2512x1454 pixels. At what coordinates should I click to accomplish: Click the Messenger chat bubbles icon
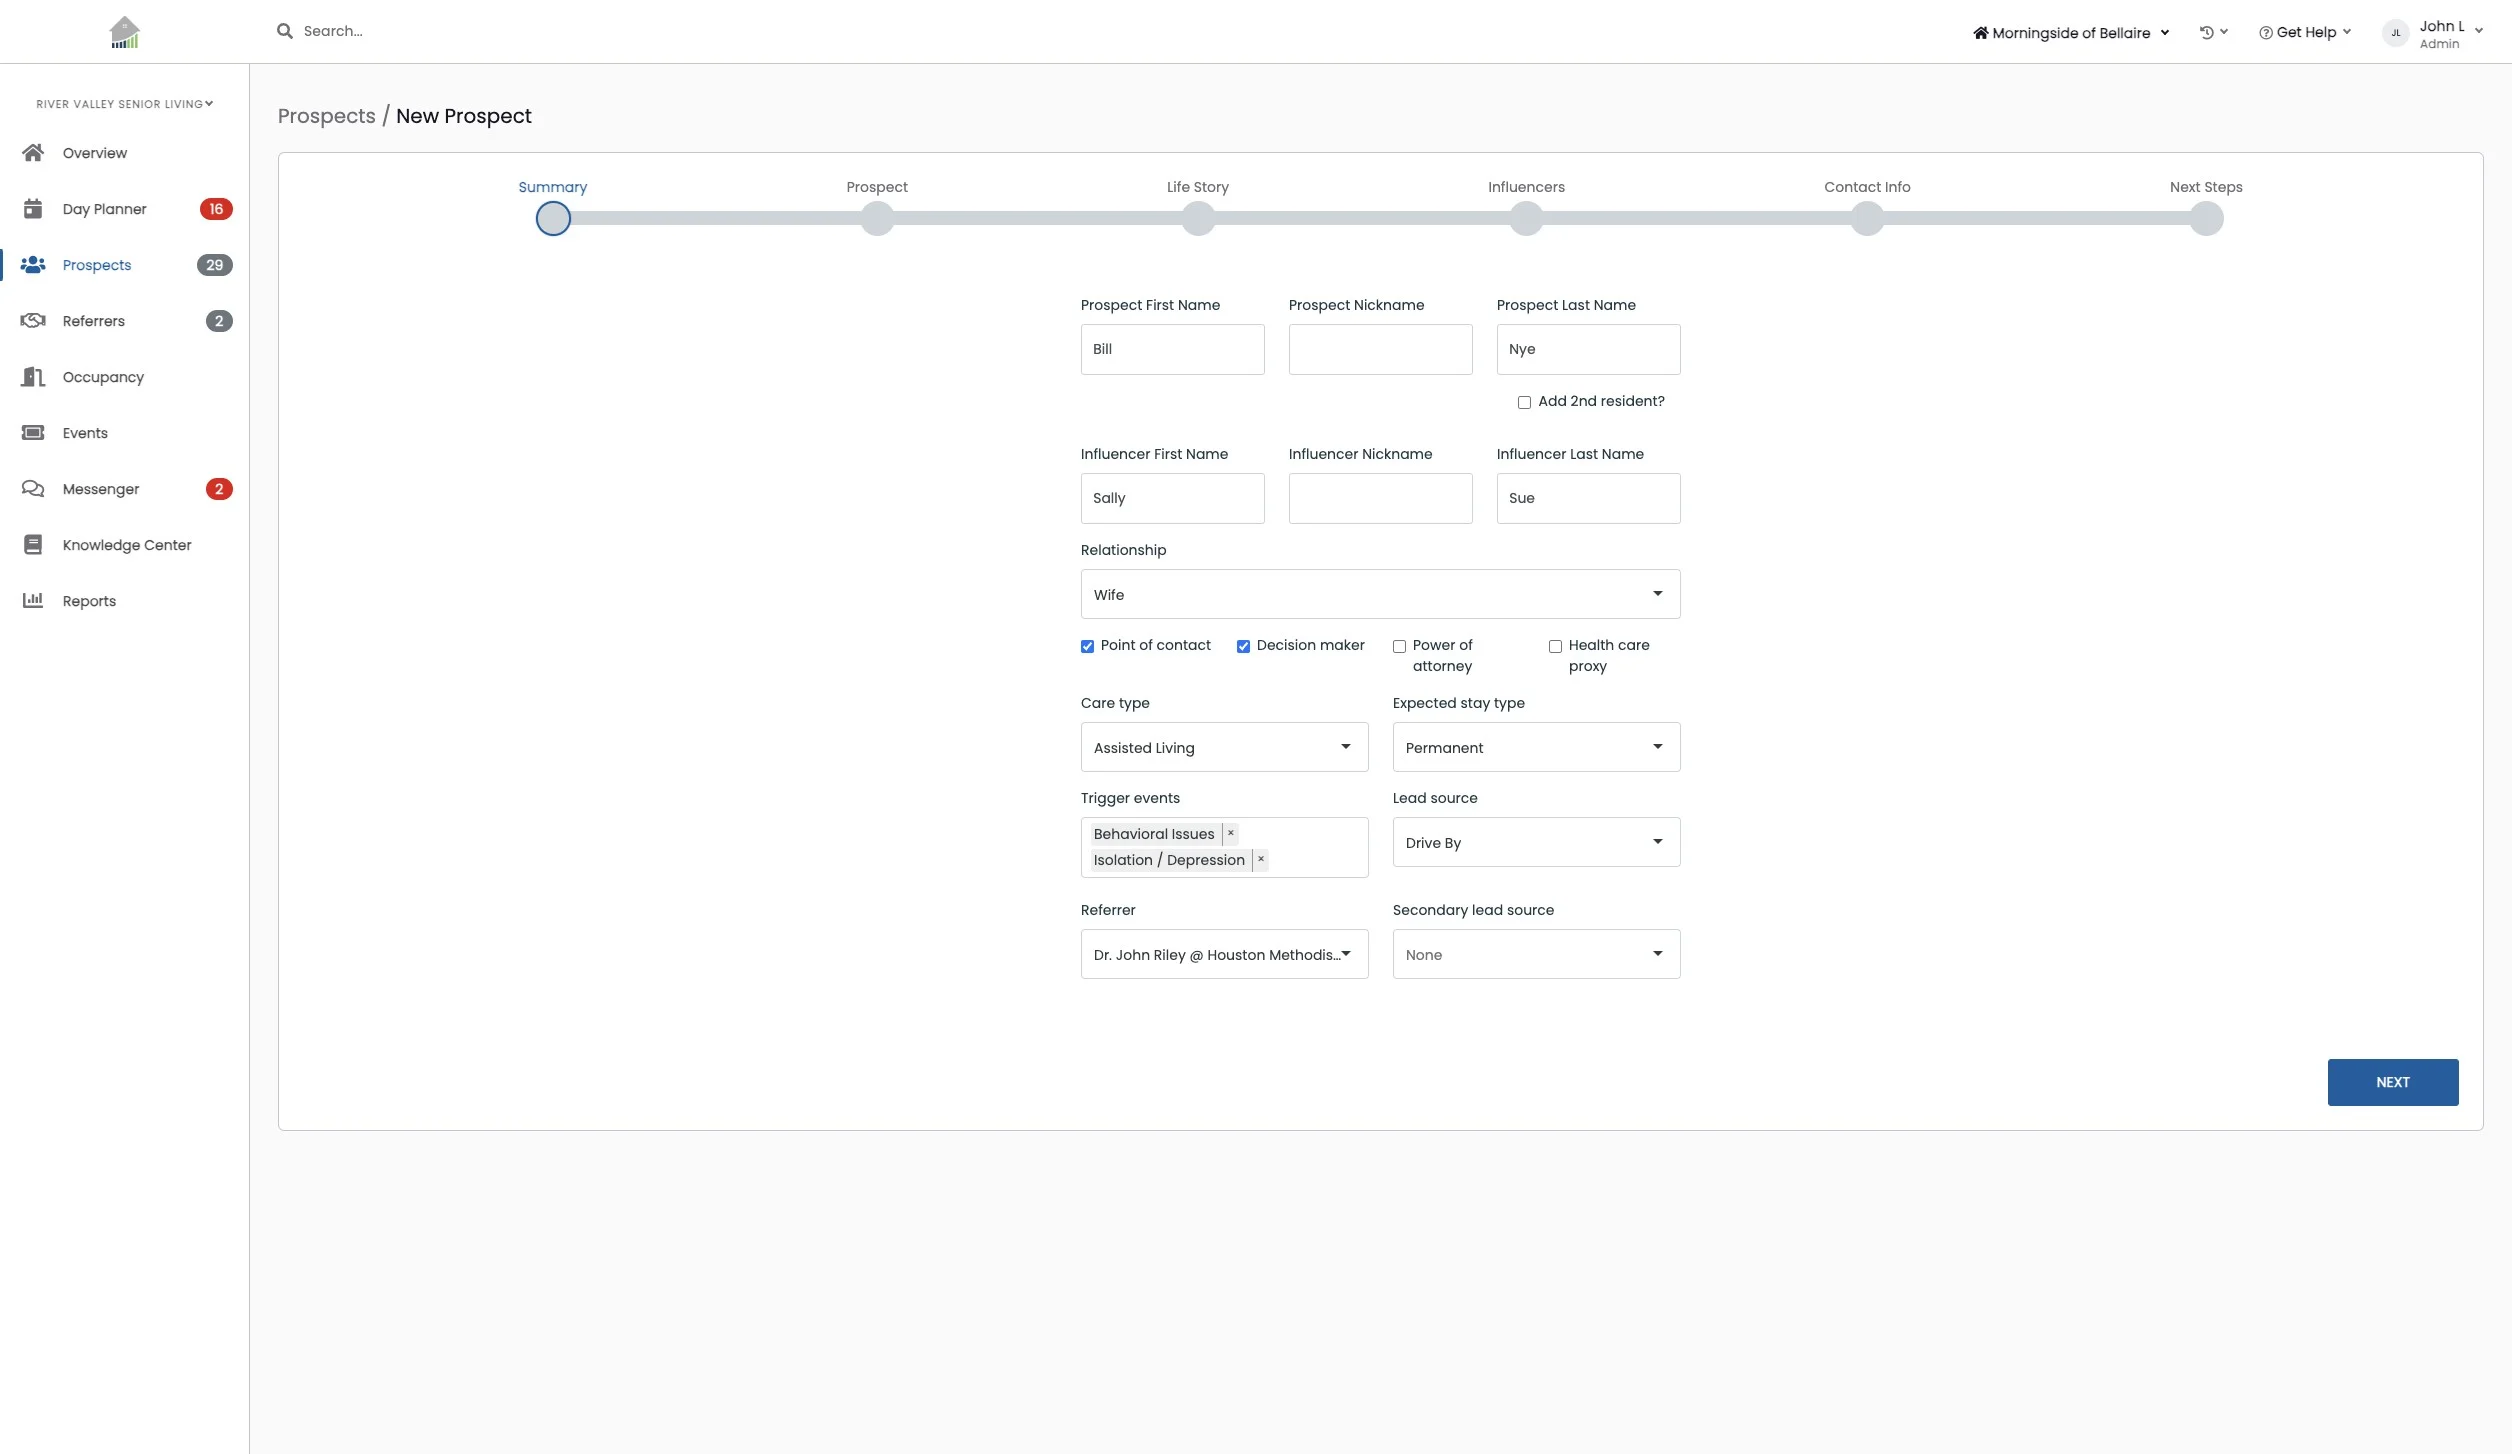33,489
